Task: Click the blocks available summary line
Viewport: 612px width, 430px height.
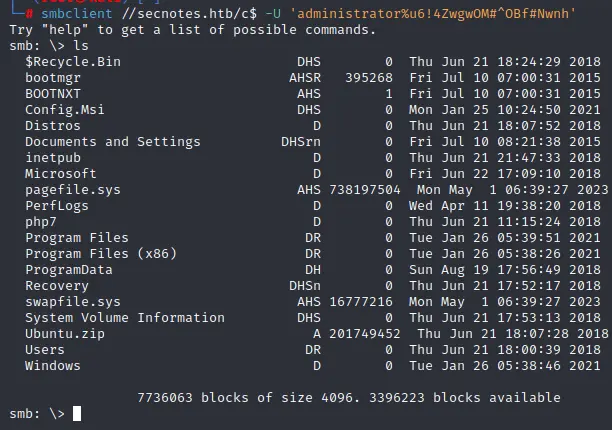Action: click(369, 398)
